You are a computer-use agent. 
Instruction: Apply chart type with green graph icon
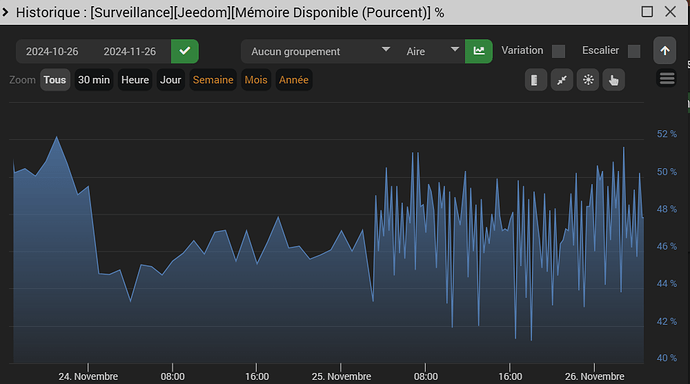coord(479,51)
